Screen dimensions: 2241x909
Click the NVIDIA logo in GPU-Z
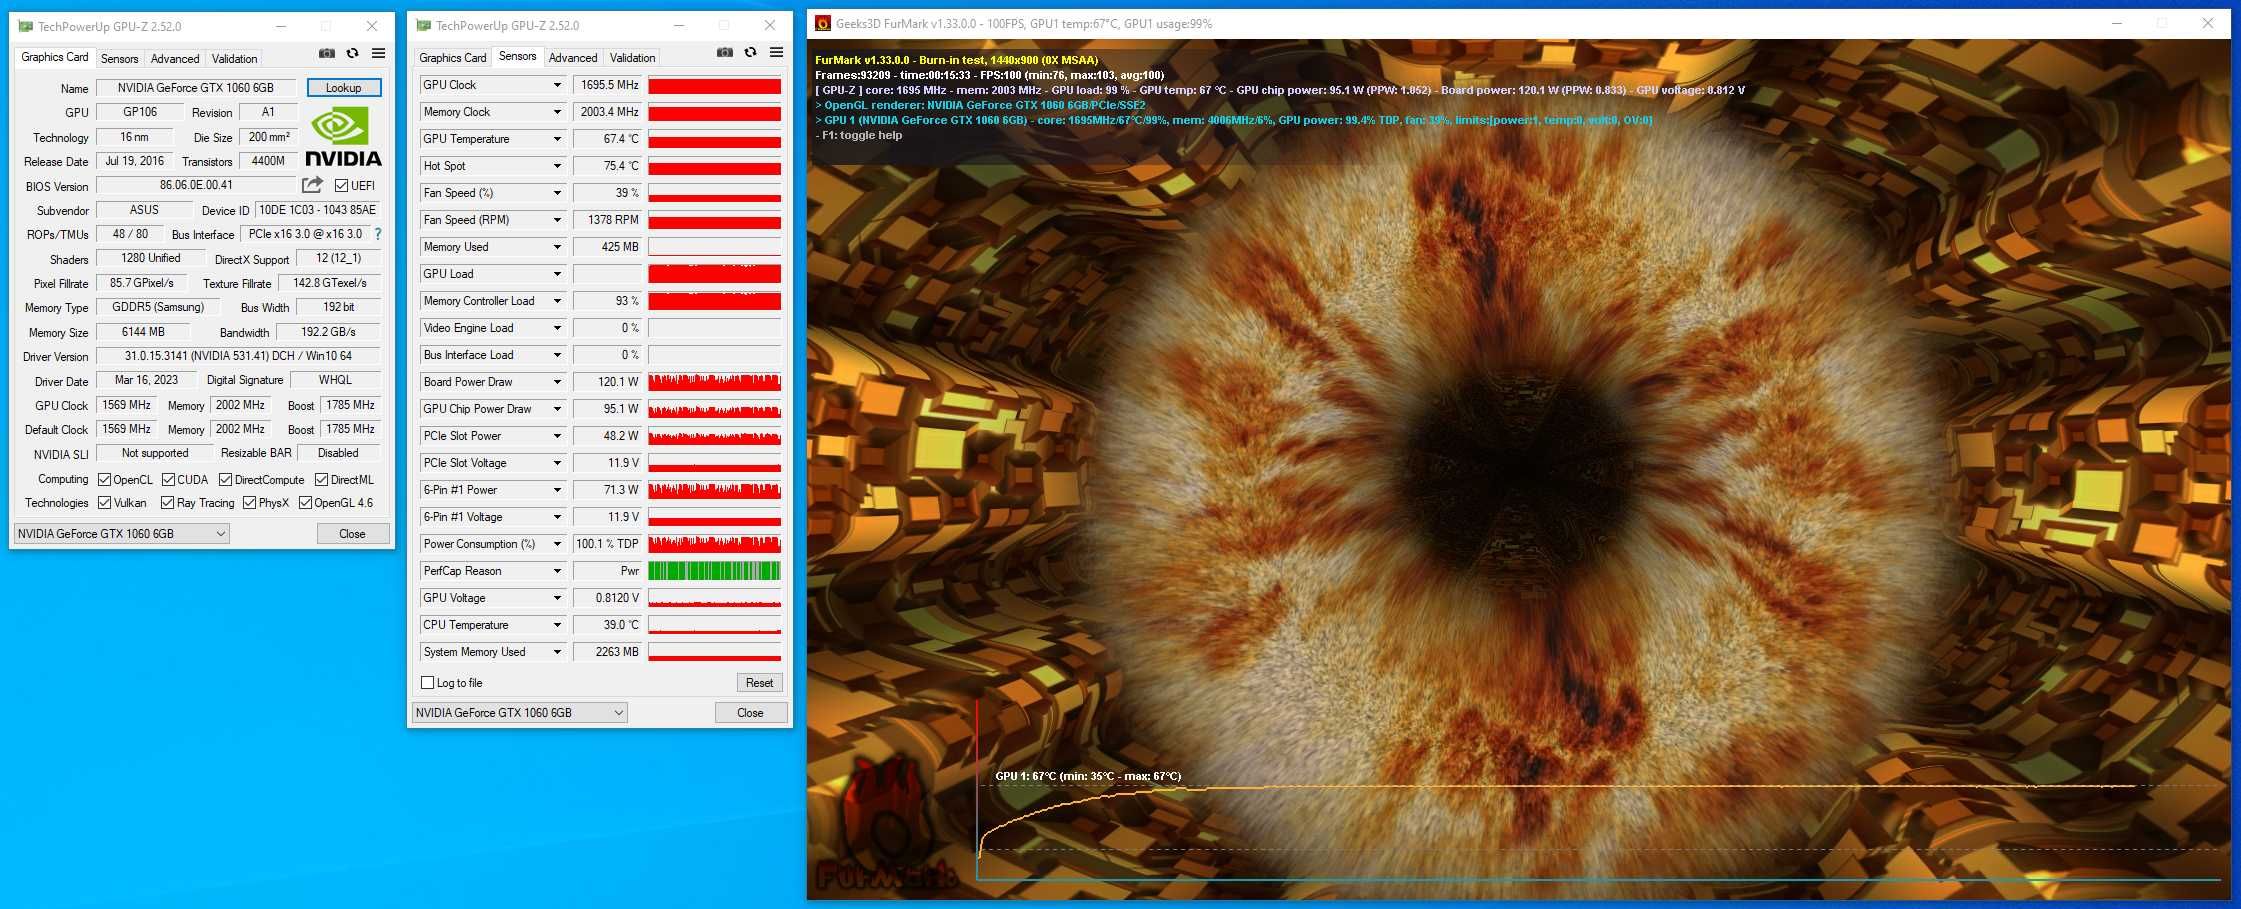[x=343, y=137]
